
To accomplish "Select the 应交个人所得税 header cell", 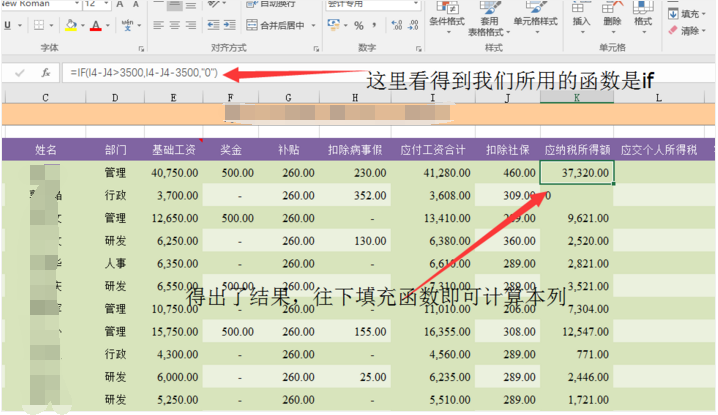I will coord(659,150).
